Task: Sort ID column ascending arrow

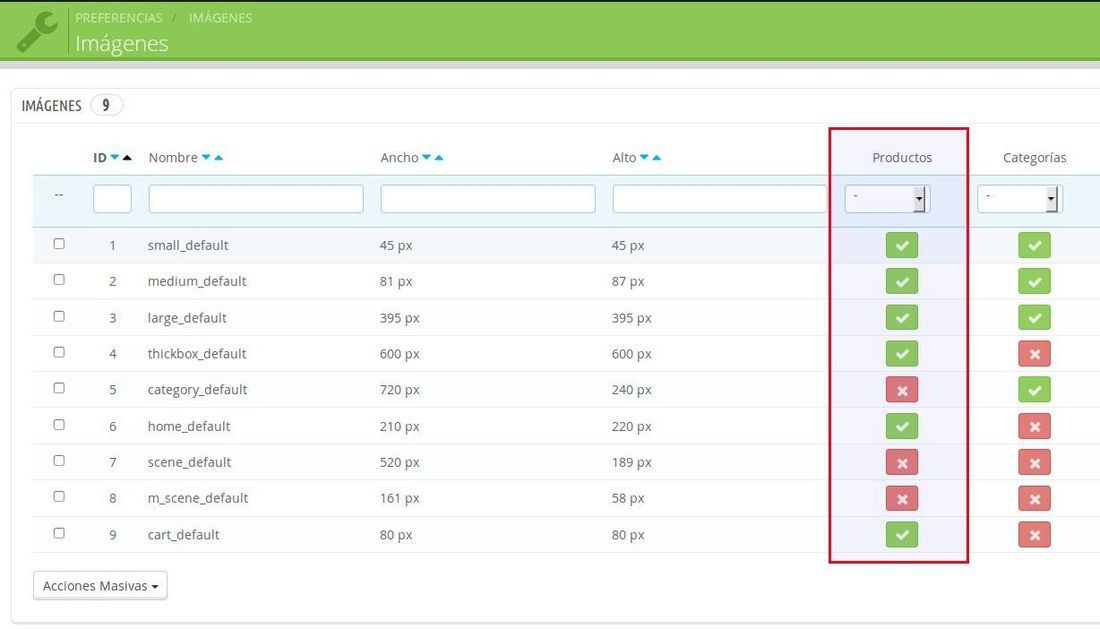Action: pyautogui.click(x=127, y=158)
